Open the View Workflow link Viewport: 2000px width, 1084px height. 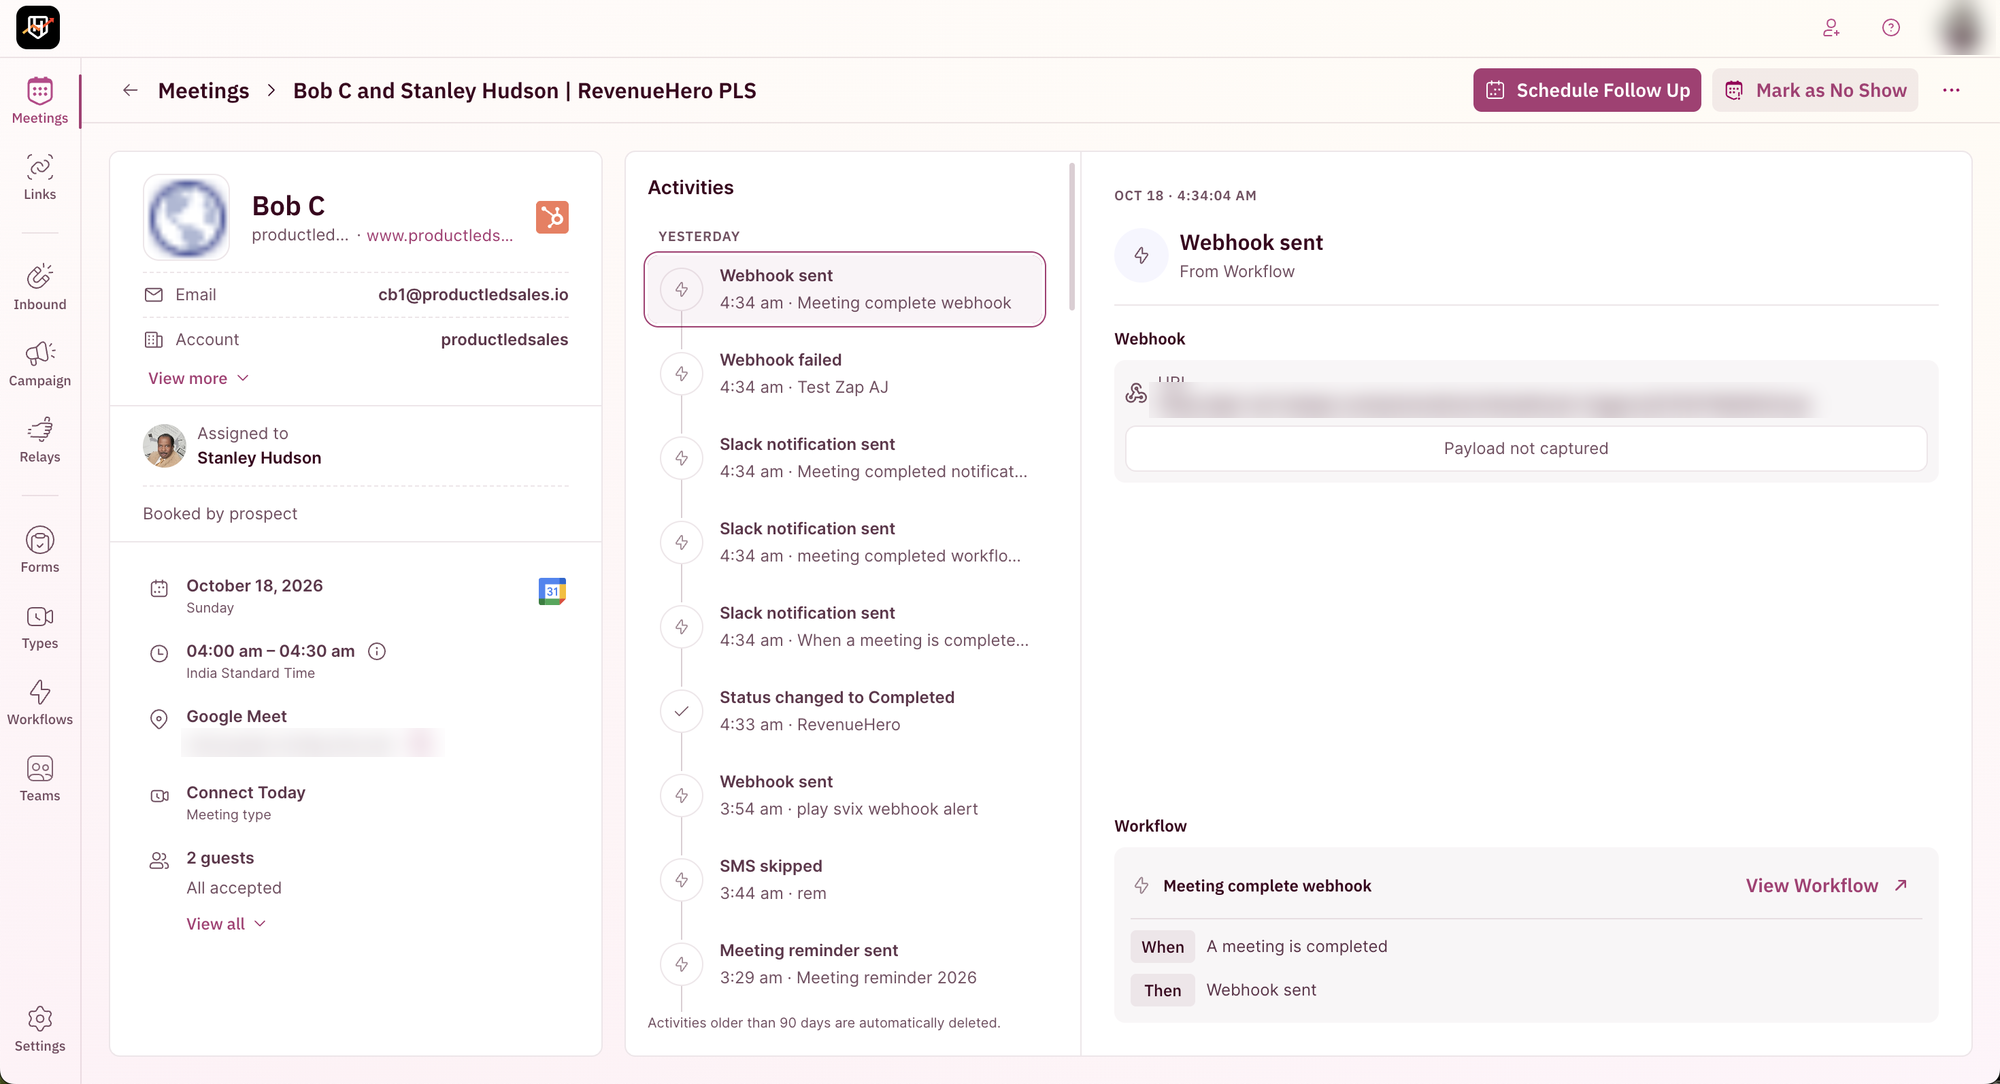(1827, 886)
